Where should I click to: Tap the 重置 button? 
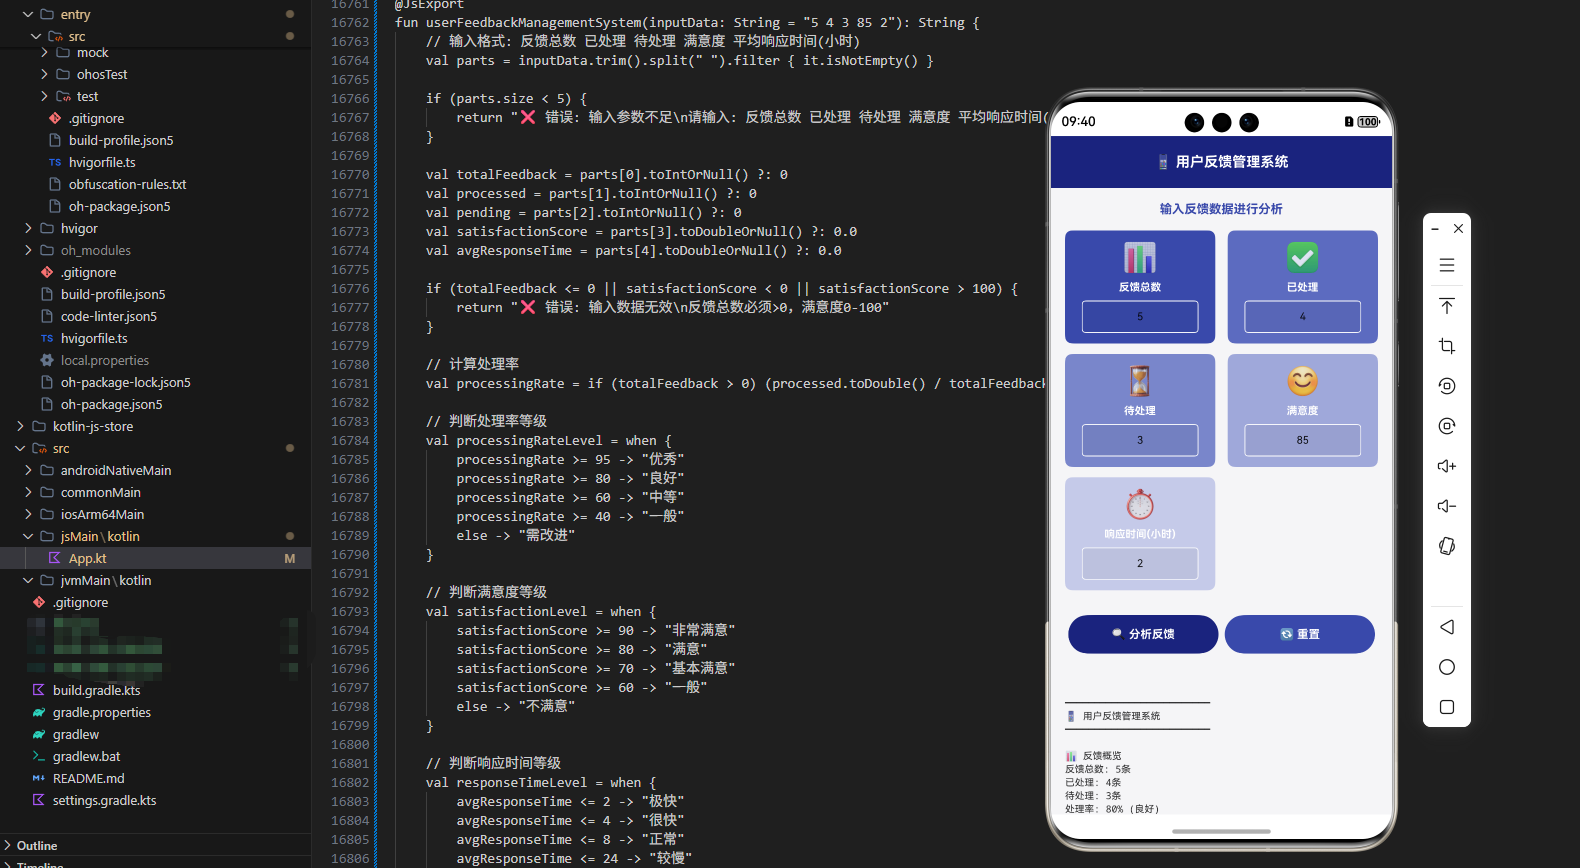[x=1299, y=634]
